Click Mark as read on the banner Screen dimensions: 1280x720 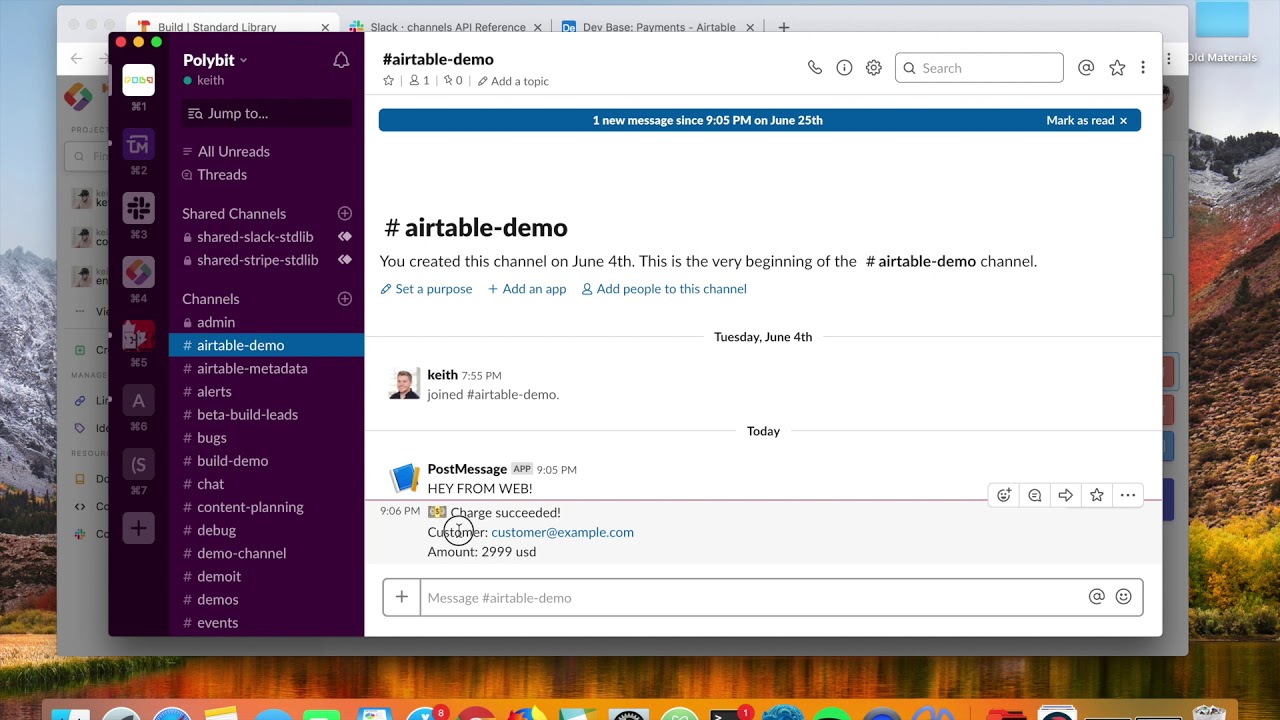pos(1087,120)
